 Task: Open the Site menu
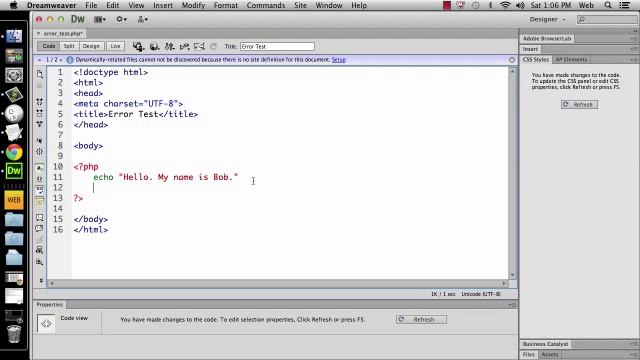[300, 5]
